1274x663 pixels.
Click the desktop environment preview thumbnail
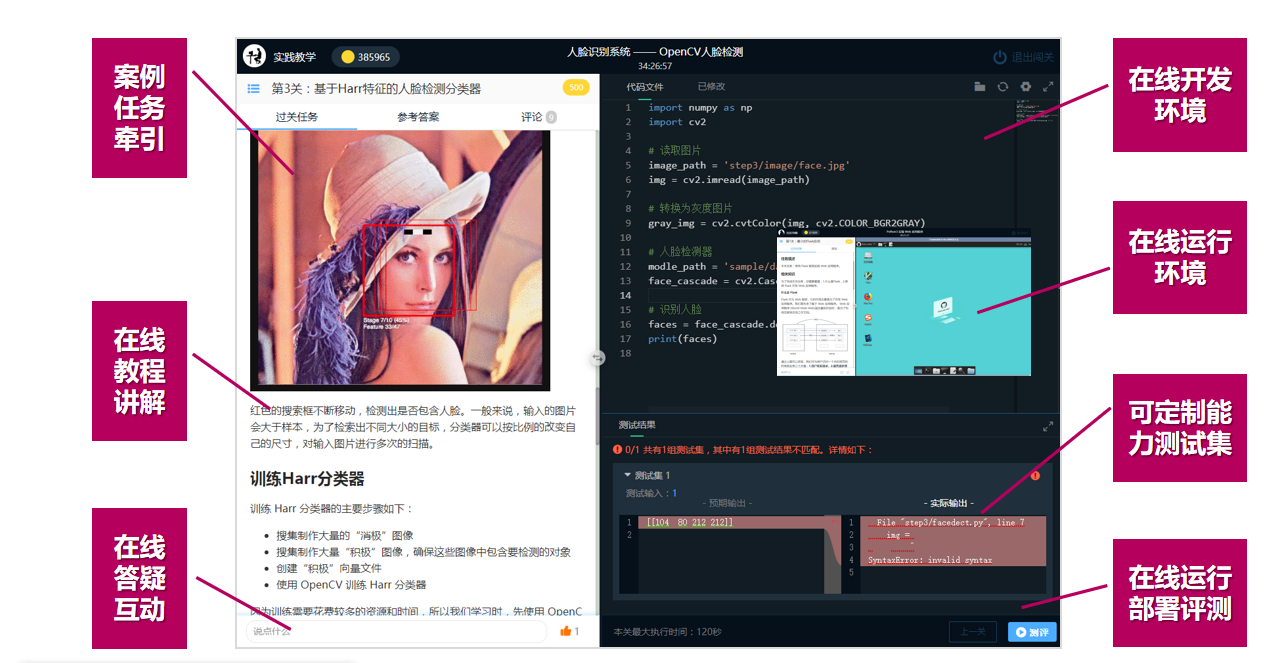point(904,302)
